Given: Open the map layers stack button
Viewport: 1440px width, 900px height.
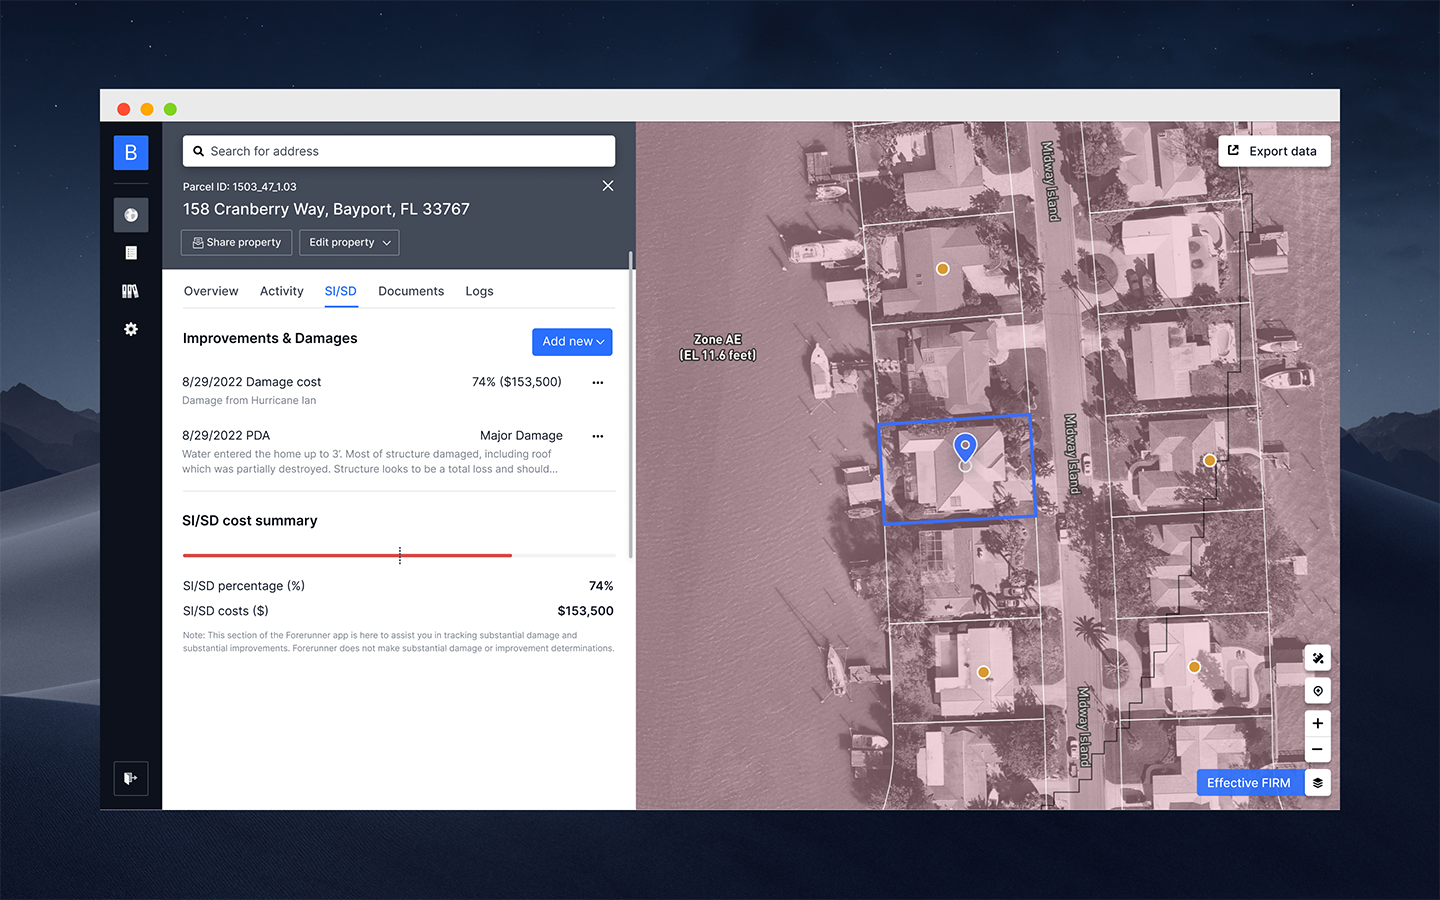Looking at the screenshot, I should click(x=1318, y=783).
